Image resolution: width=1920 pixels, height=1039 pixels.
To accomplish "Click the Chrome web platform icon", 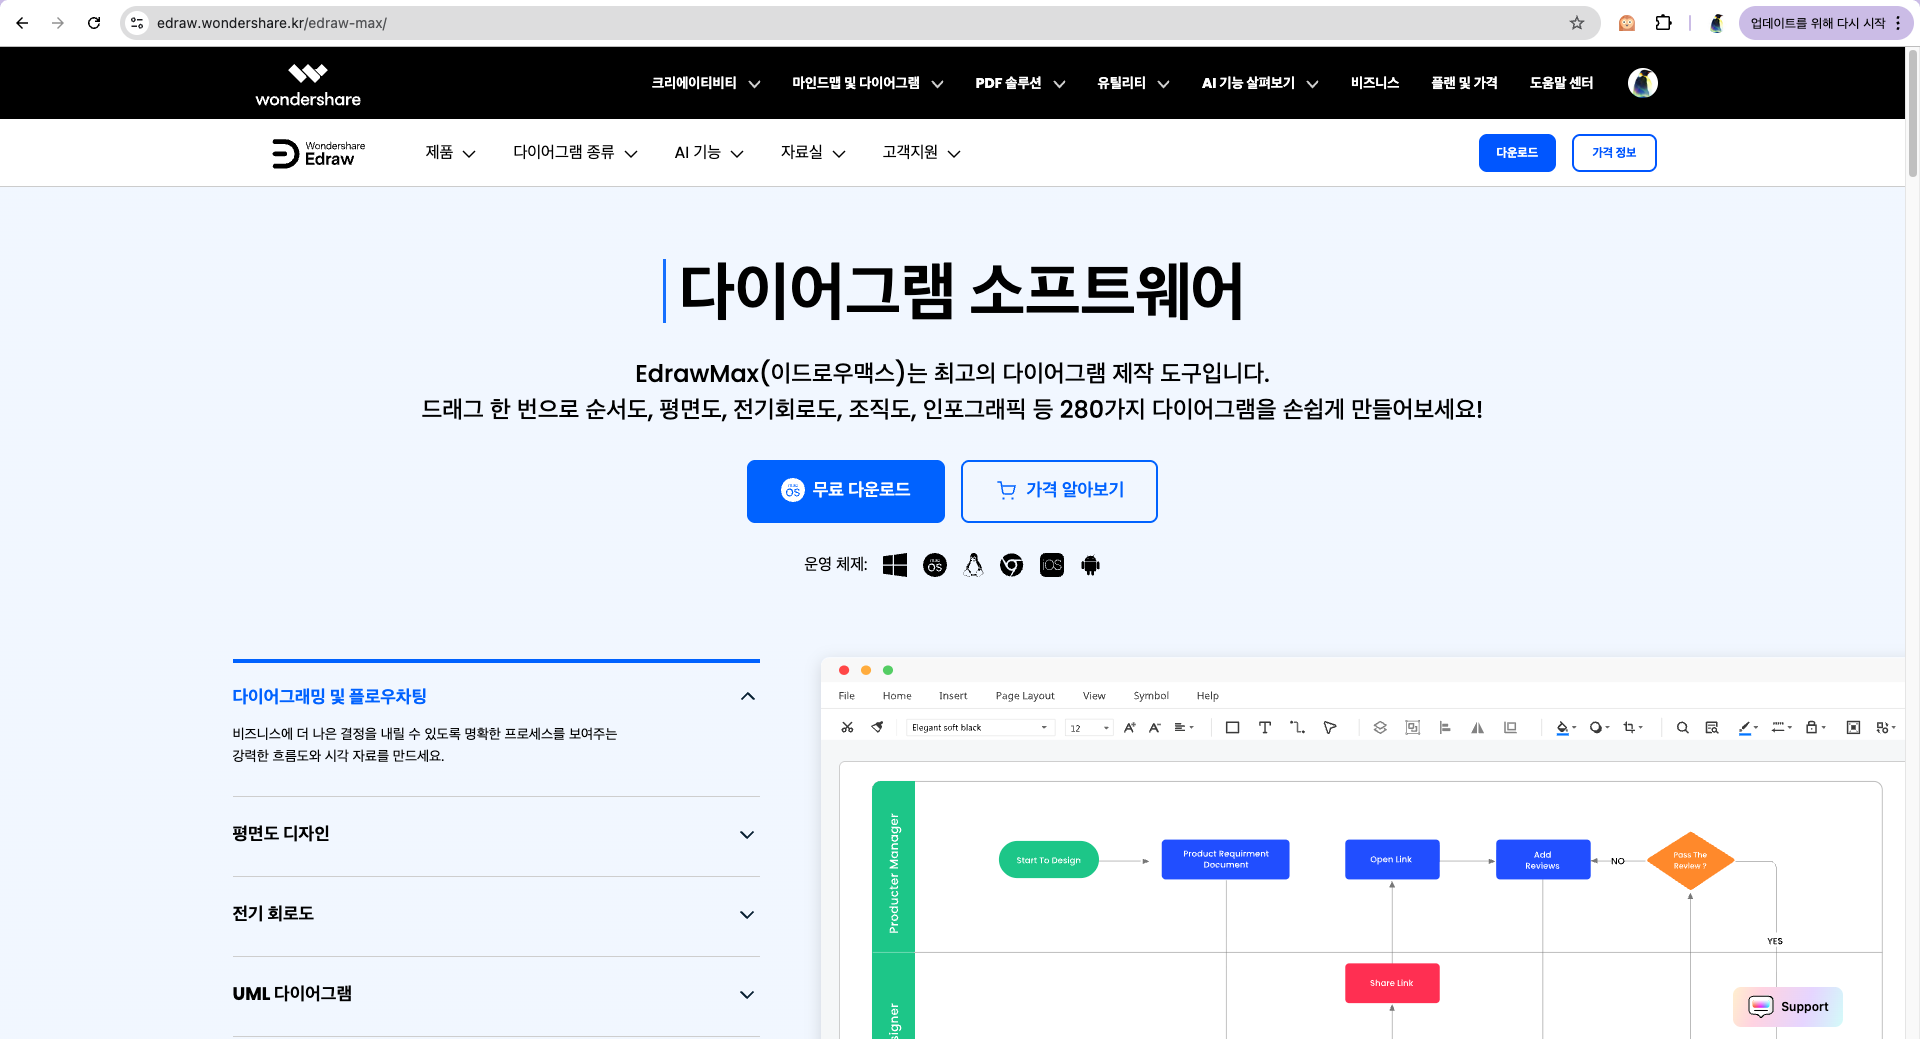I will [x=1012, y=565].
